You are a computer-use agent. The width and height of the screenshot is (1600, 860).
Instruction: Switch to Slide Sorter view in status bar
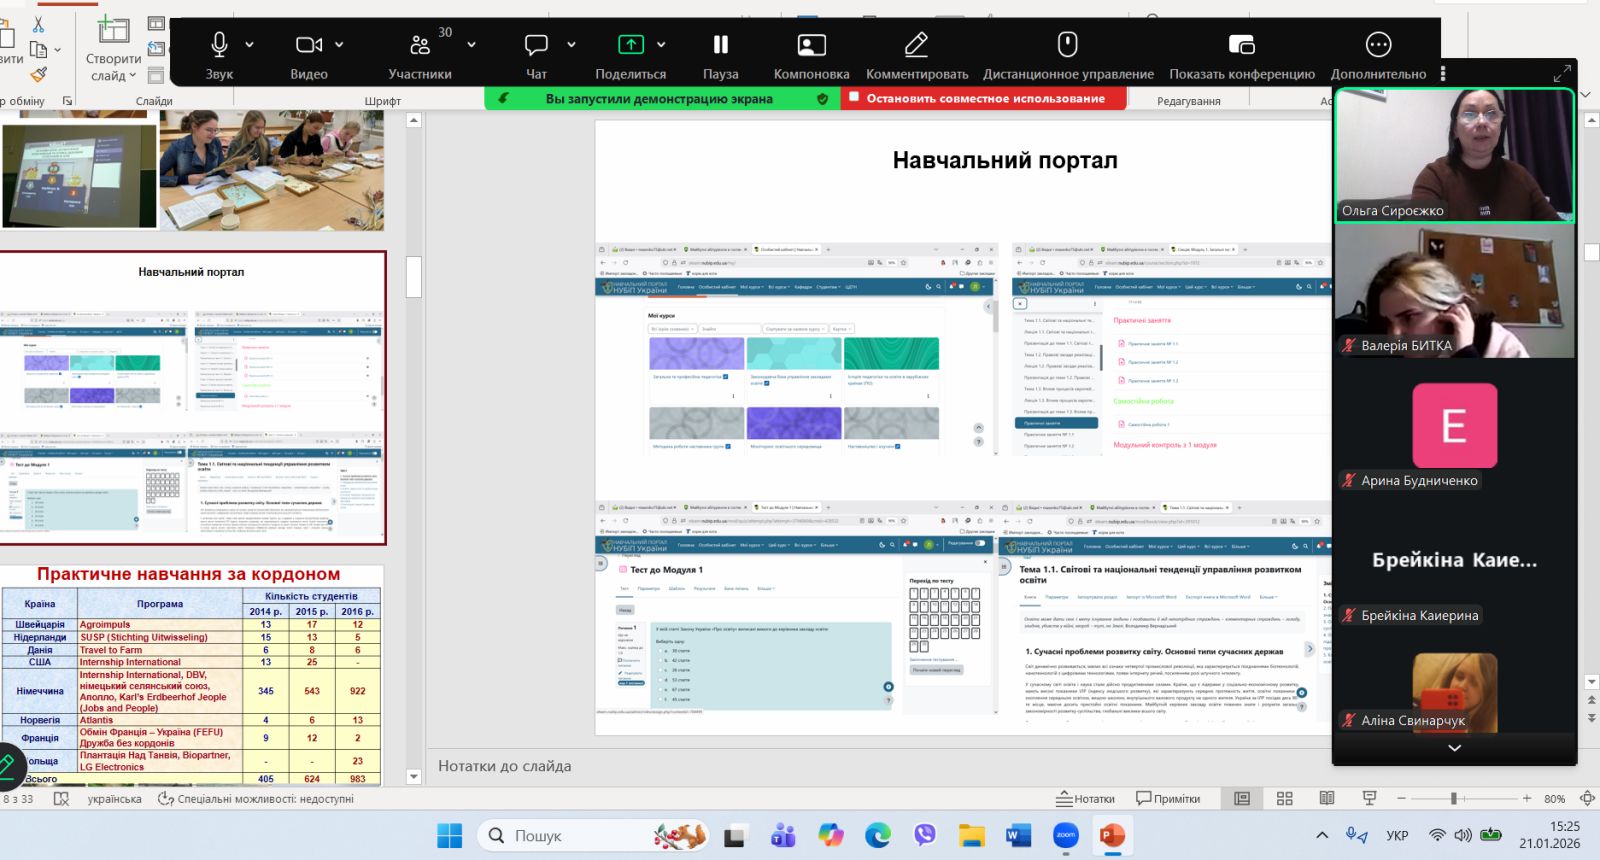point(1285,798)
